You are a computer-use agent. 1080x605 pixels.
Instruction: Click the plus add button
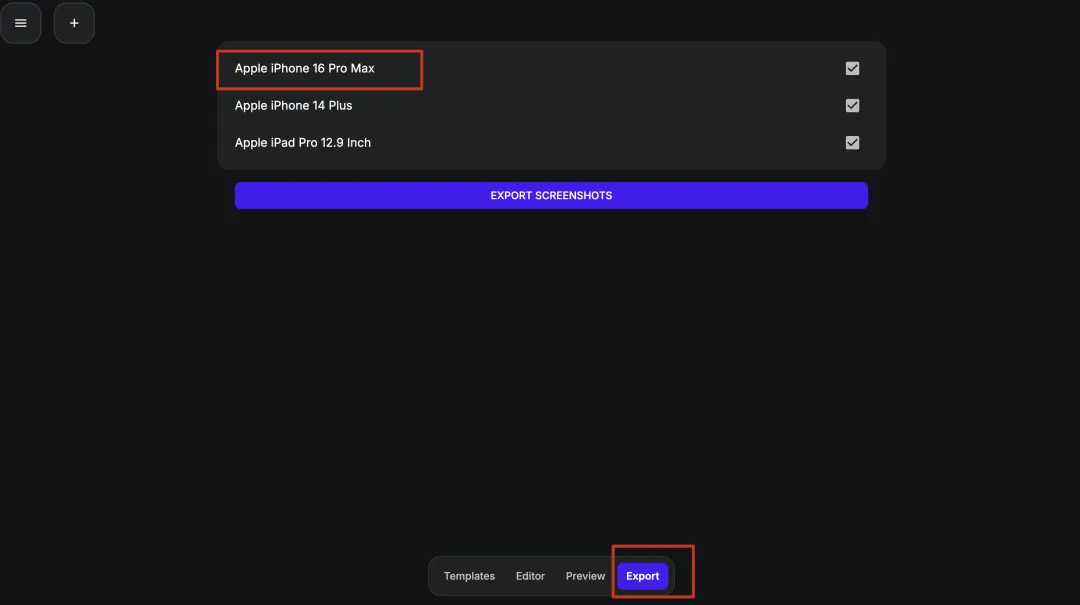(74, 23)
